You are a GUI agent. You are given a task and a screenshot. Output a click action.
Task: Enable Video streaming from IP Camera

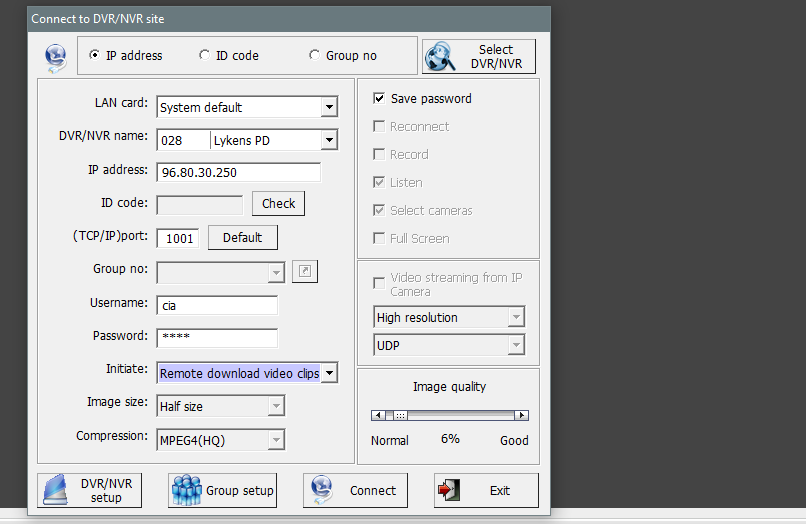(x=379, y=284)
